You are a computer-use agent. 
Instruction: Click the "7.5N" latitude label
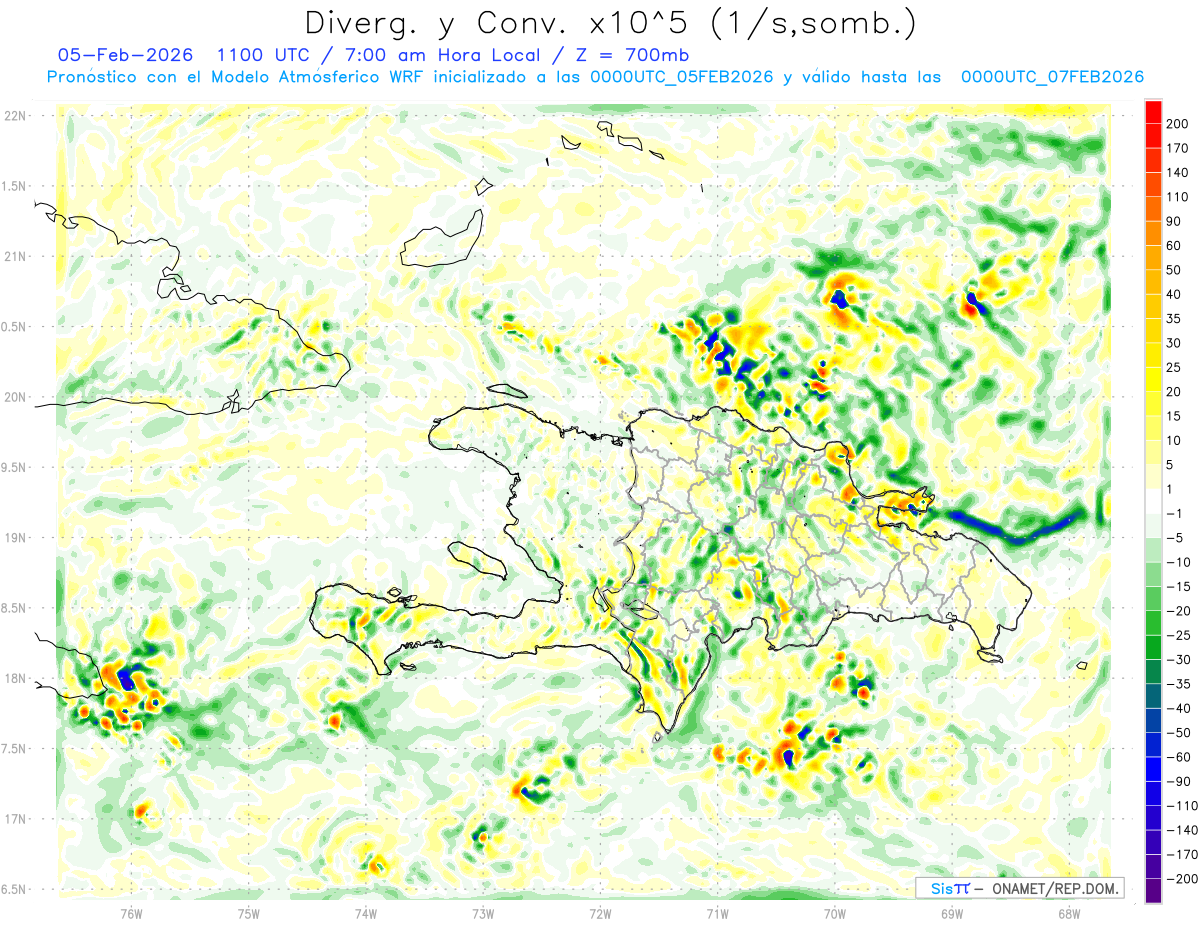(x=15, y=749)
